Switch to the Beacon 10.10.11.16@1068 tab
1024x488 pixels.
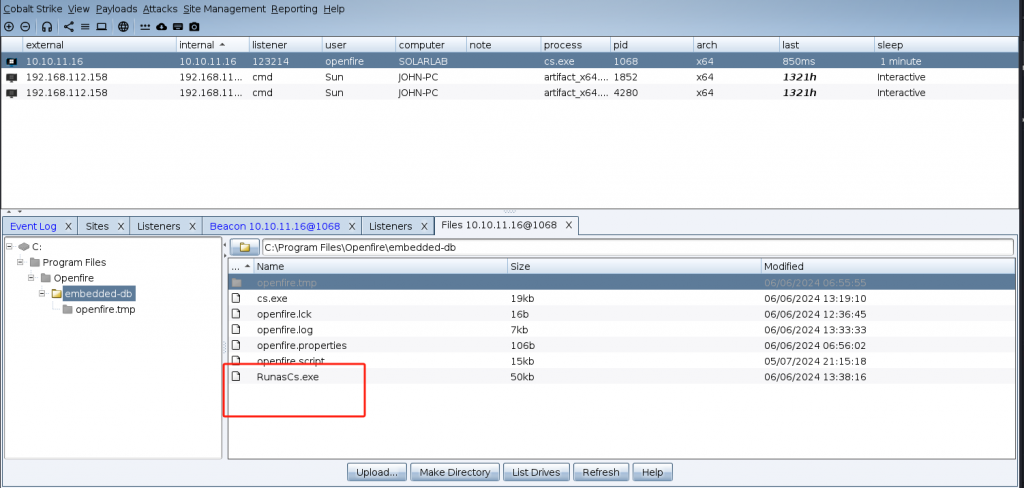click(x=275, y=226)
